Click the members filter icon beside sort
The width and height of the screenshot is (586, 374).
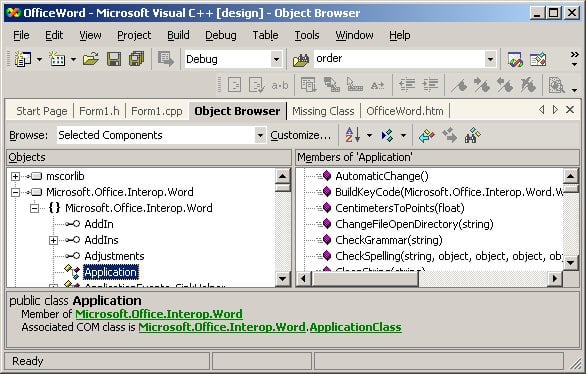pyautogui.click(x=388, y=135)
